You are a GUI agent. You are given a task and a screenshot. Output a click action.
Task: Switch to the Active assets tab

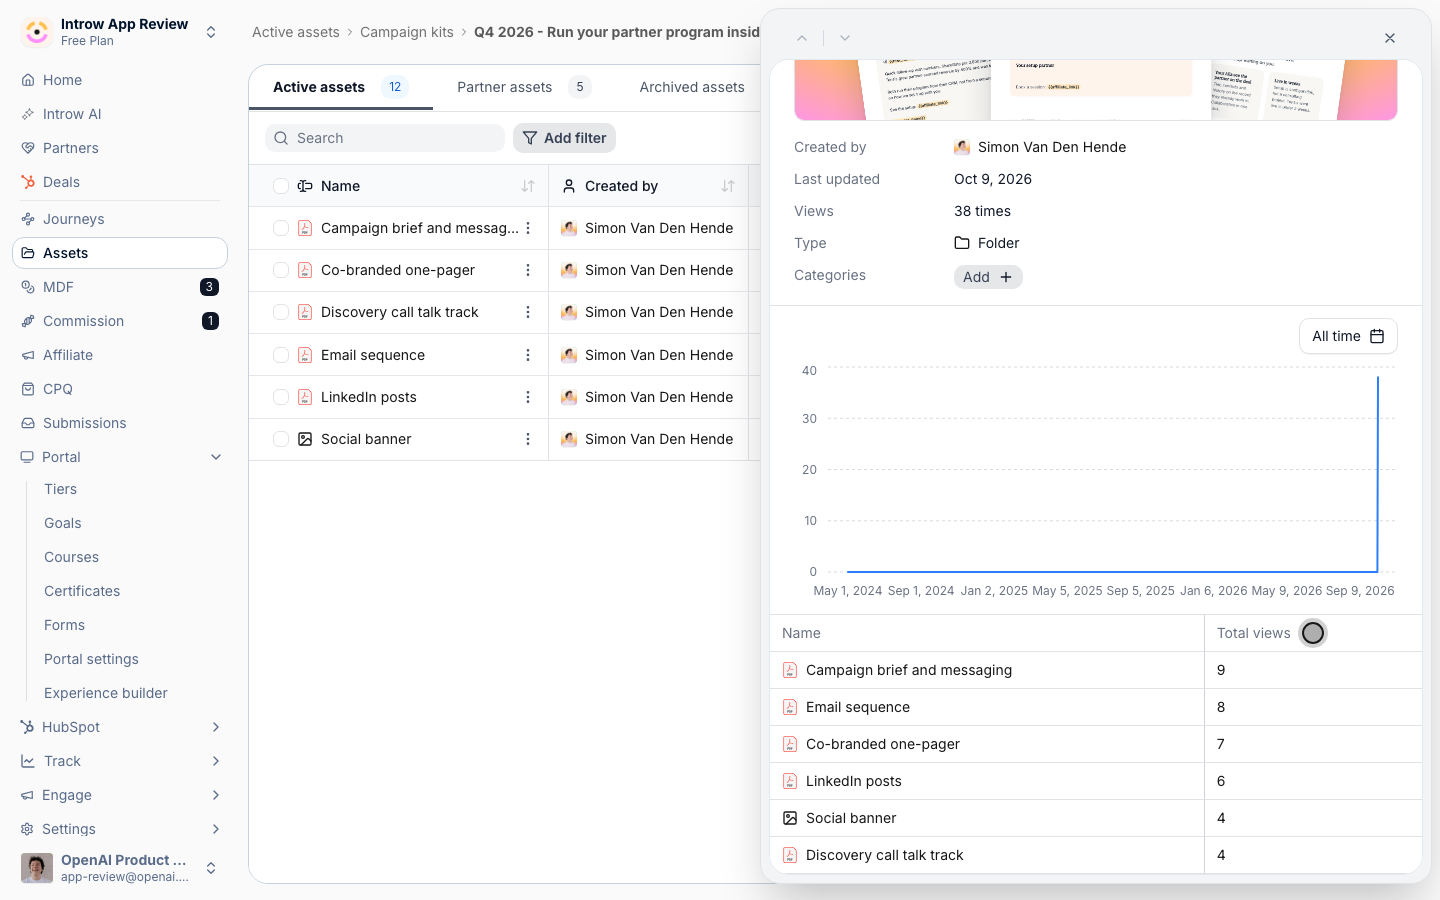(x=341, y=87)
